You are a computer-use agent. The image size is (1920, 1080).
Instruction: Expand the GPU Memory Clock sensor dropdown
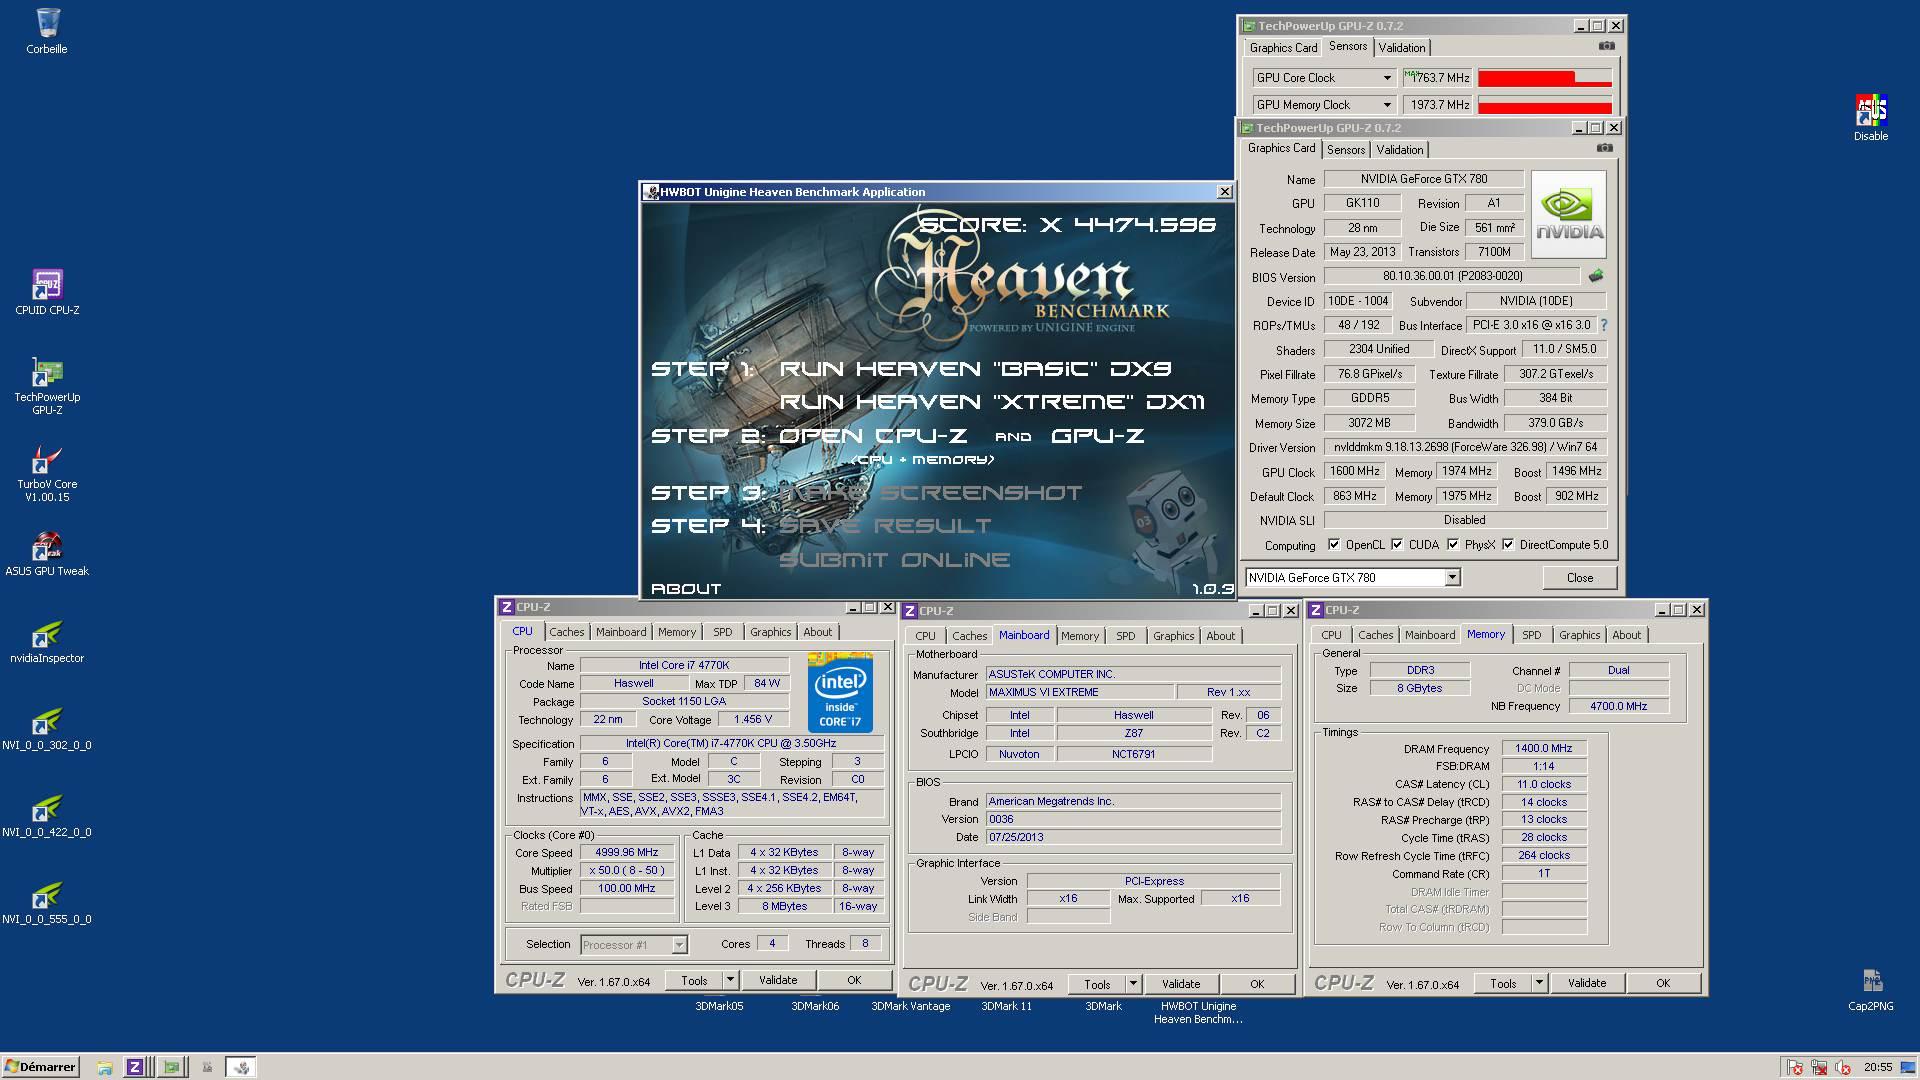point(1387,105)
